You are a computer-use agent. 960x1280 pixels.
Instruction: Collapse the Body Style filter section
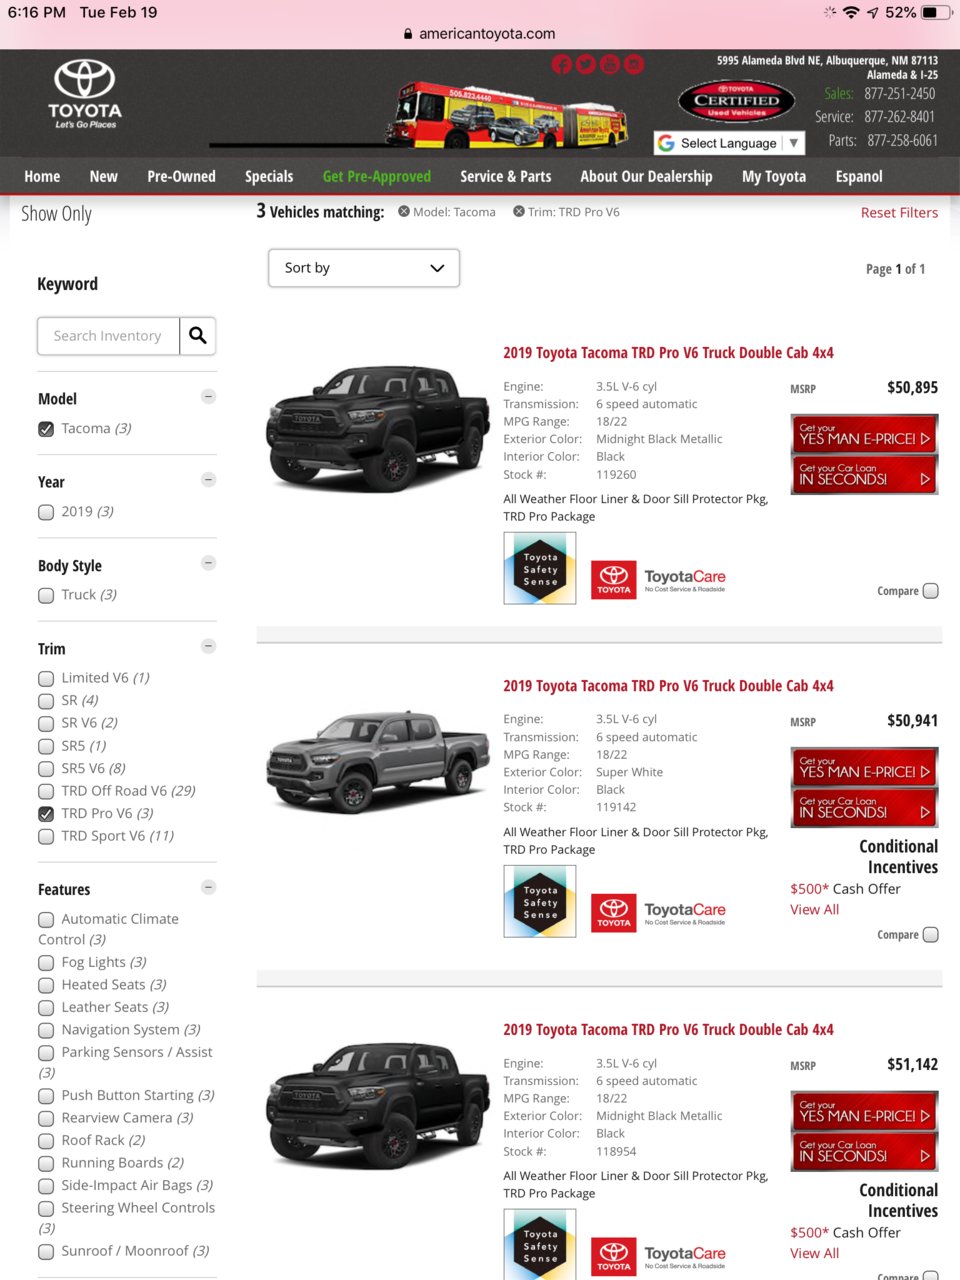pos(209,562)
